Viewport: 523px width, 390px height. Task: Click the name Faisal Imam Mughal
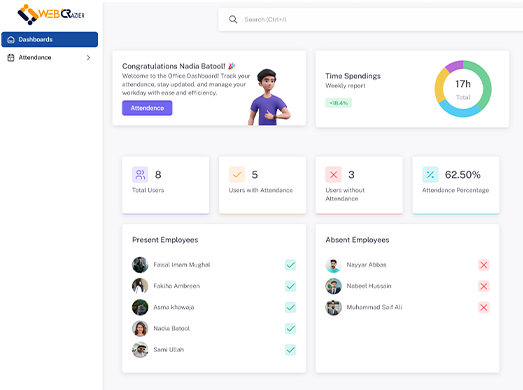coord(181,265)
